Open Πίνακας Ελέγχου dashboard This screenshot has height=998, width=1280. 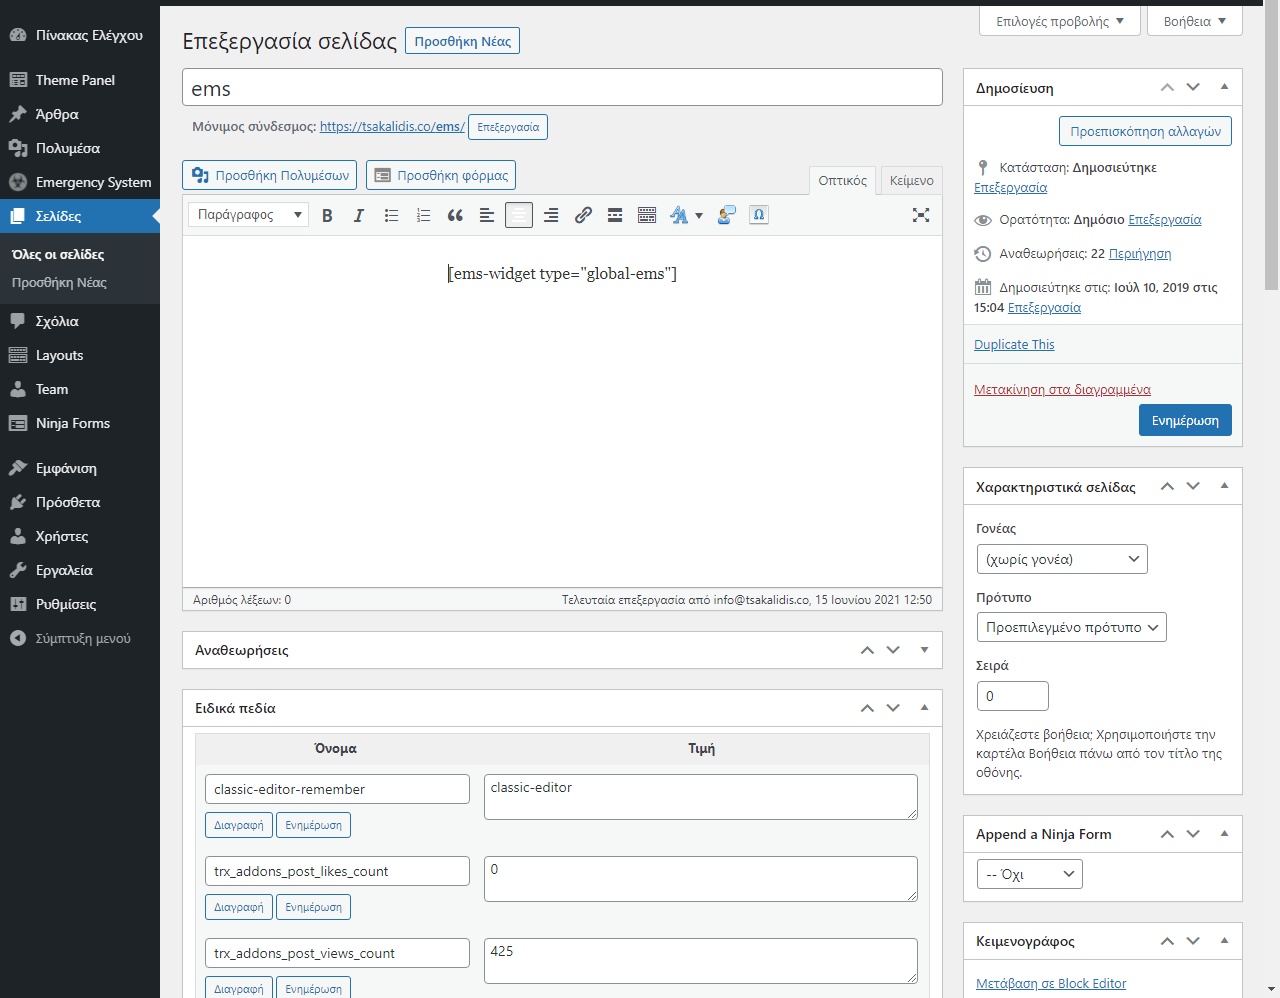80,35
